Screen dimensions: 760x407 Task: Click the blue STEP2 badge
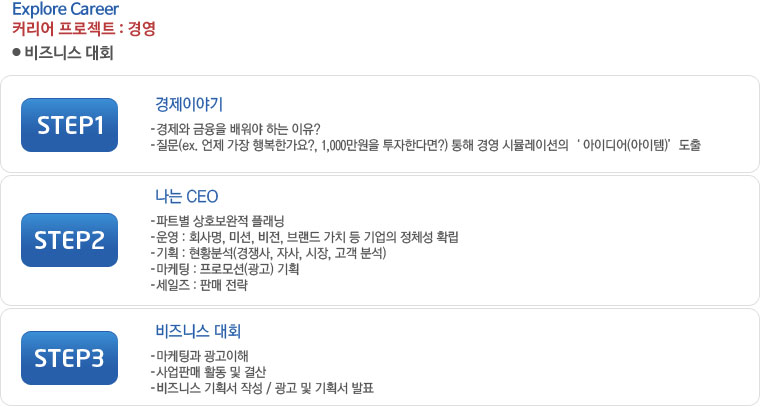tap(70, 240)
